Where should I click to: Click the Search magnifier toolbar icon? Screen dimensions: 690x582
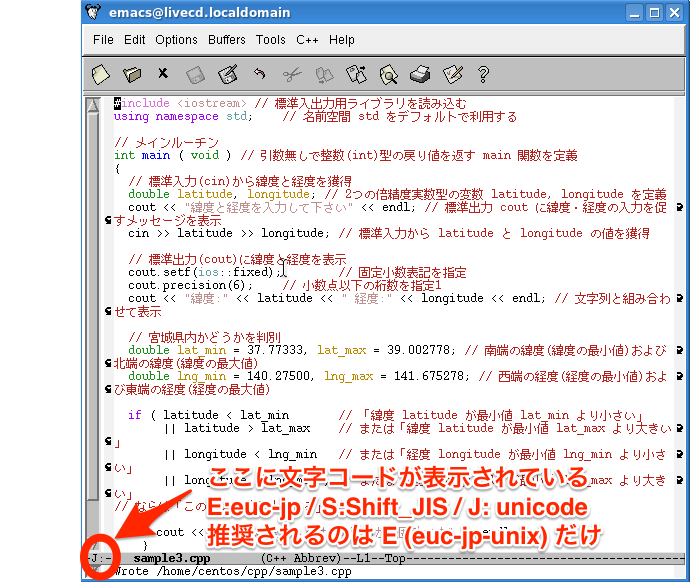pyautogui.click(x=389, y=74)
